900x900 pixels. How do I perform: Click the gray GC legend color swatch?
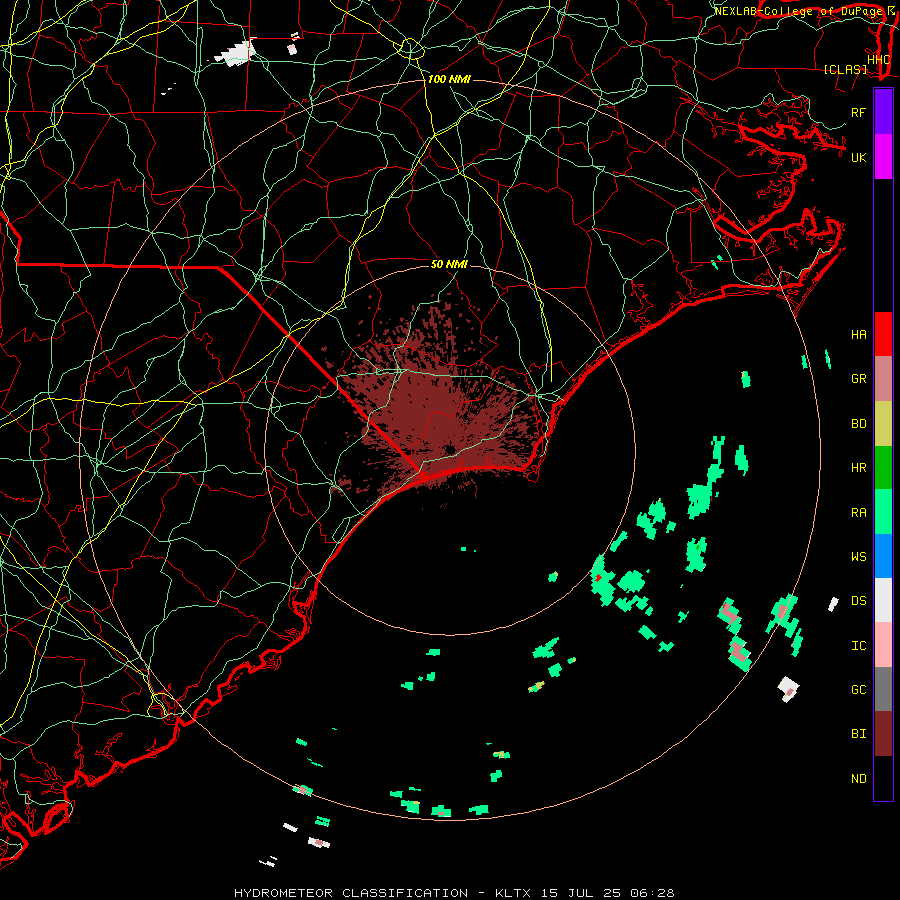[x=883, y=689]
